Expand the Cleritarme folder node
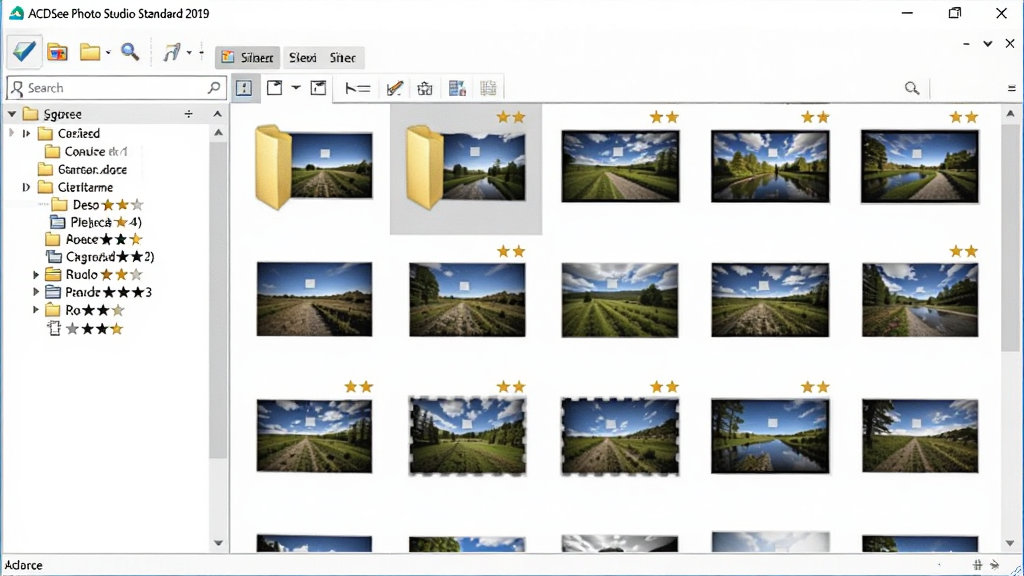Viewport: 1024px width, 576px height. click(26, 187)
